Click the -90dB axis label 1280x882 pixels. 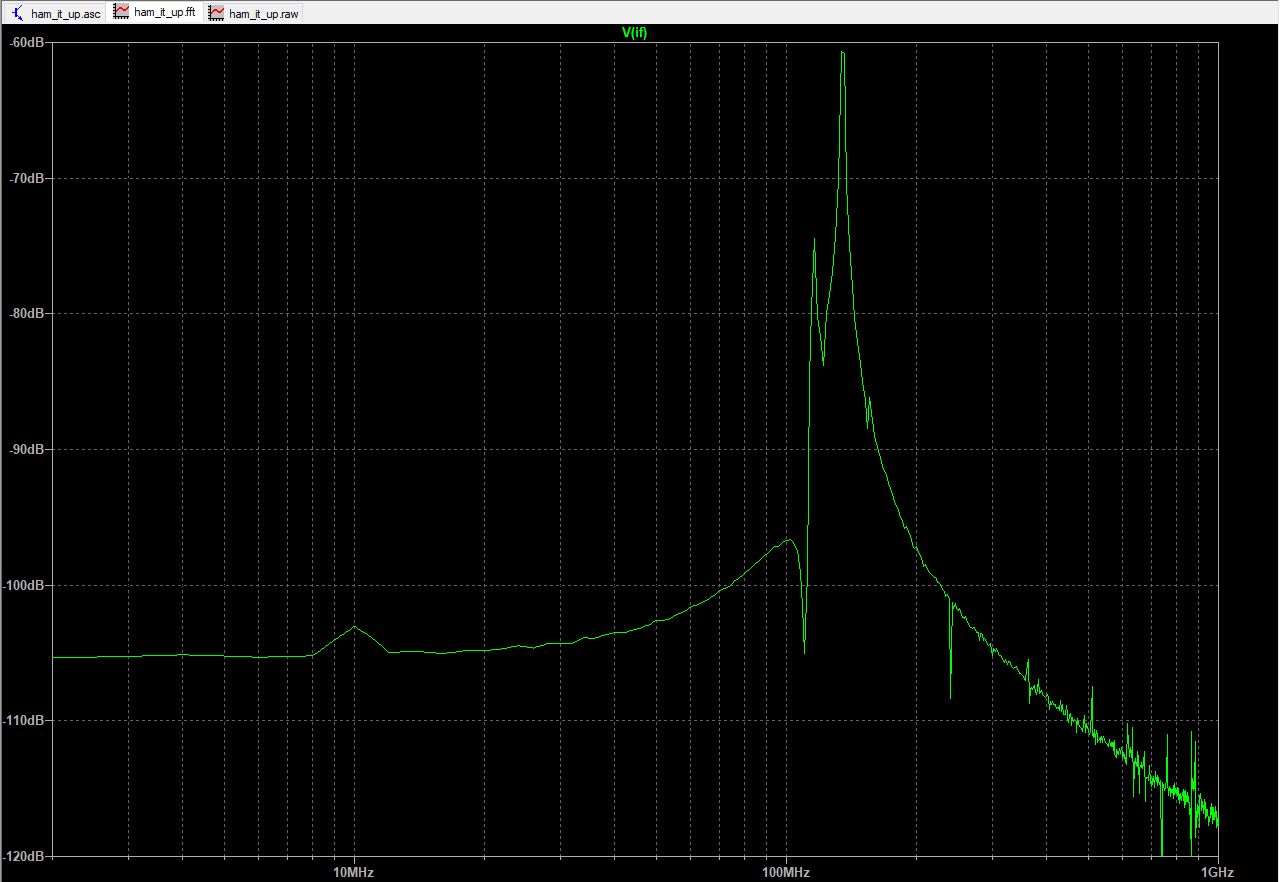point(26,449)
